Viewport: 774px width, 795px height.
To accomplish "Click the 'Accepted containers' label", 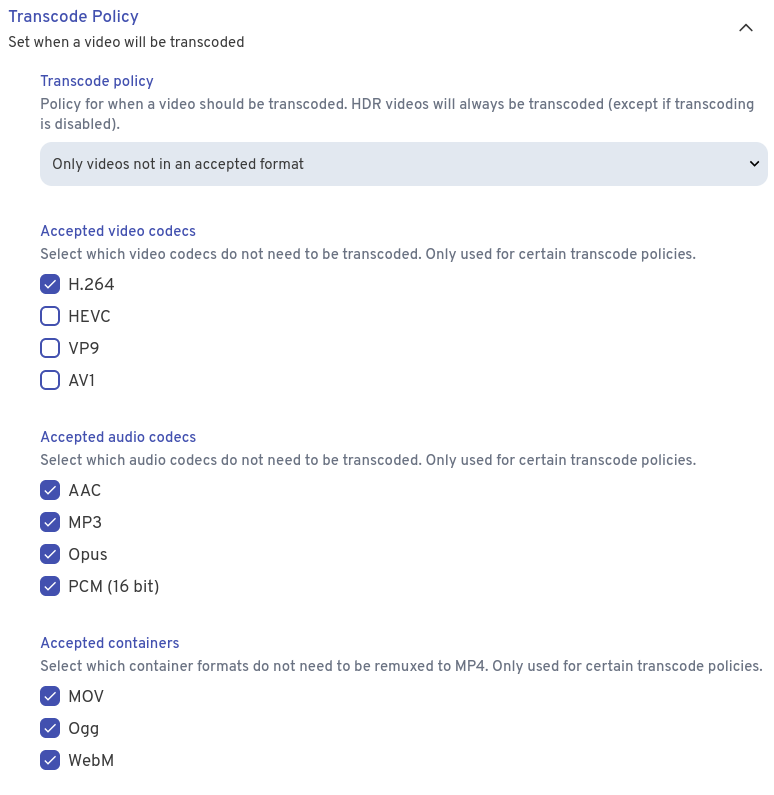I will (x=110, y=643).
